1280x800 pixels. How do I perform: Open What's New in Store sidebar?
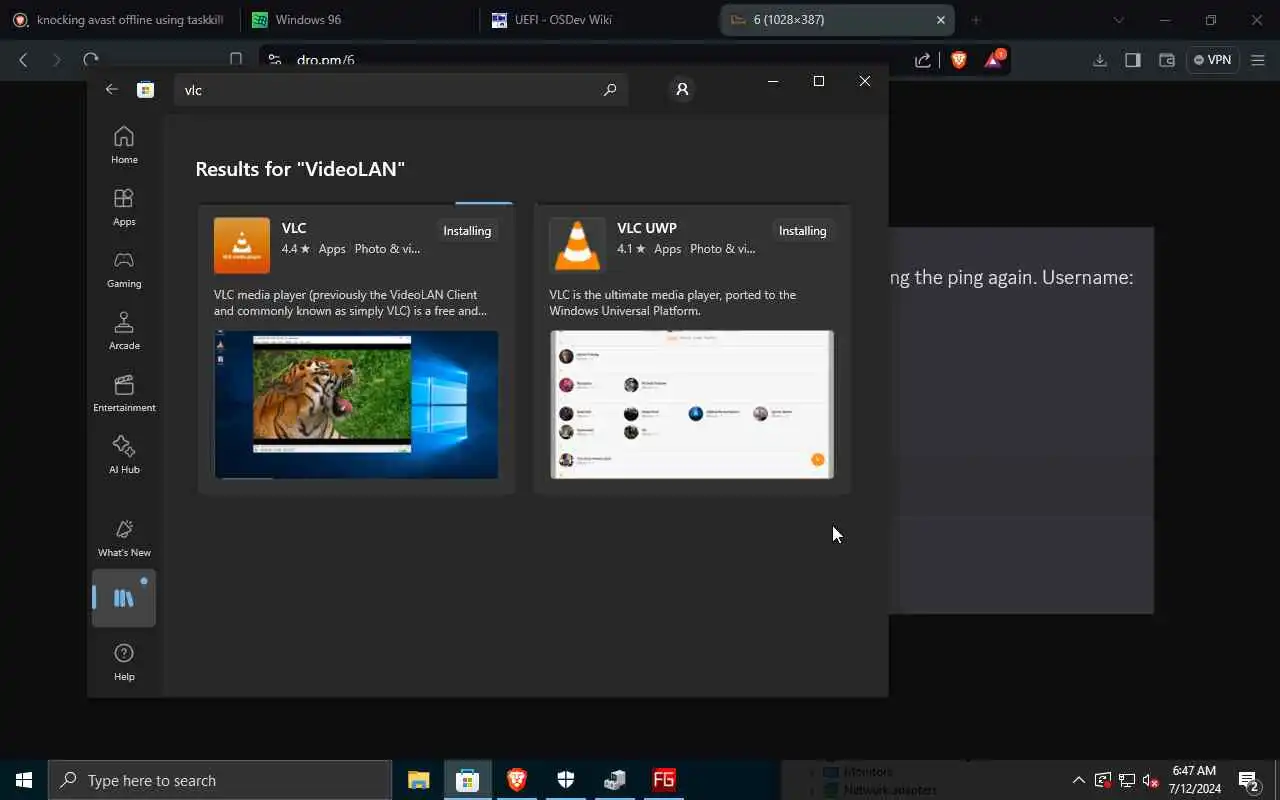coord(124,538)
